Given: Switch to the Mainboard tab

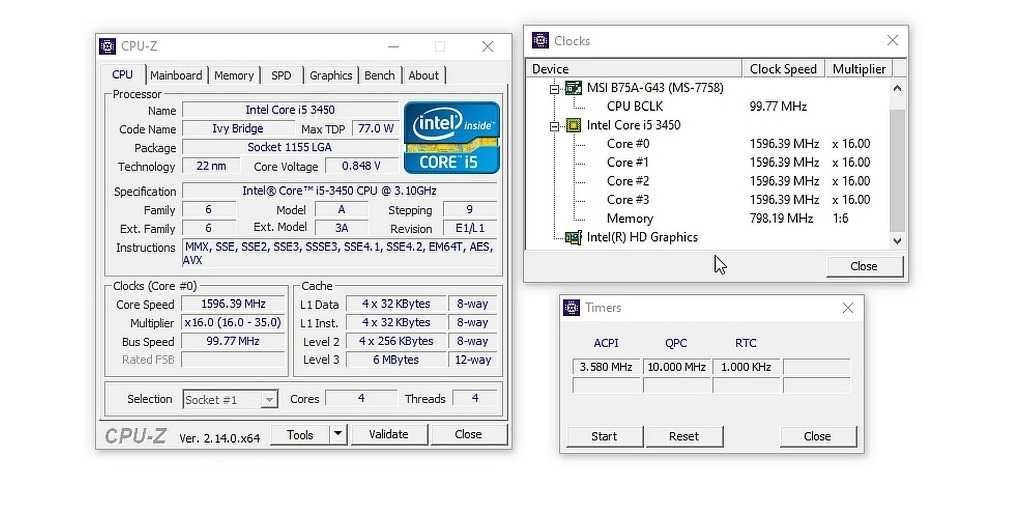Looking at the screenshot, I should [x=176, y=75].
